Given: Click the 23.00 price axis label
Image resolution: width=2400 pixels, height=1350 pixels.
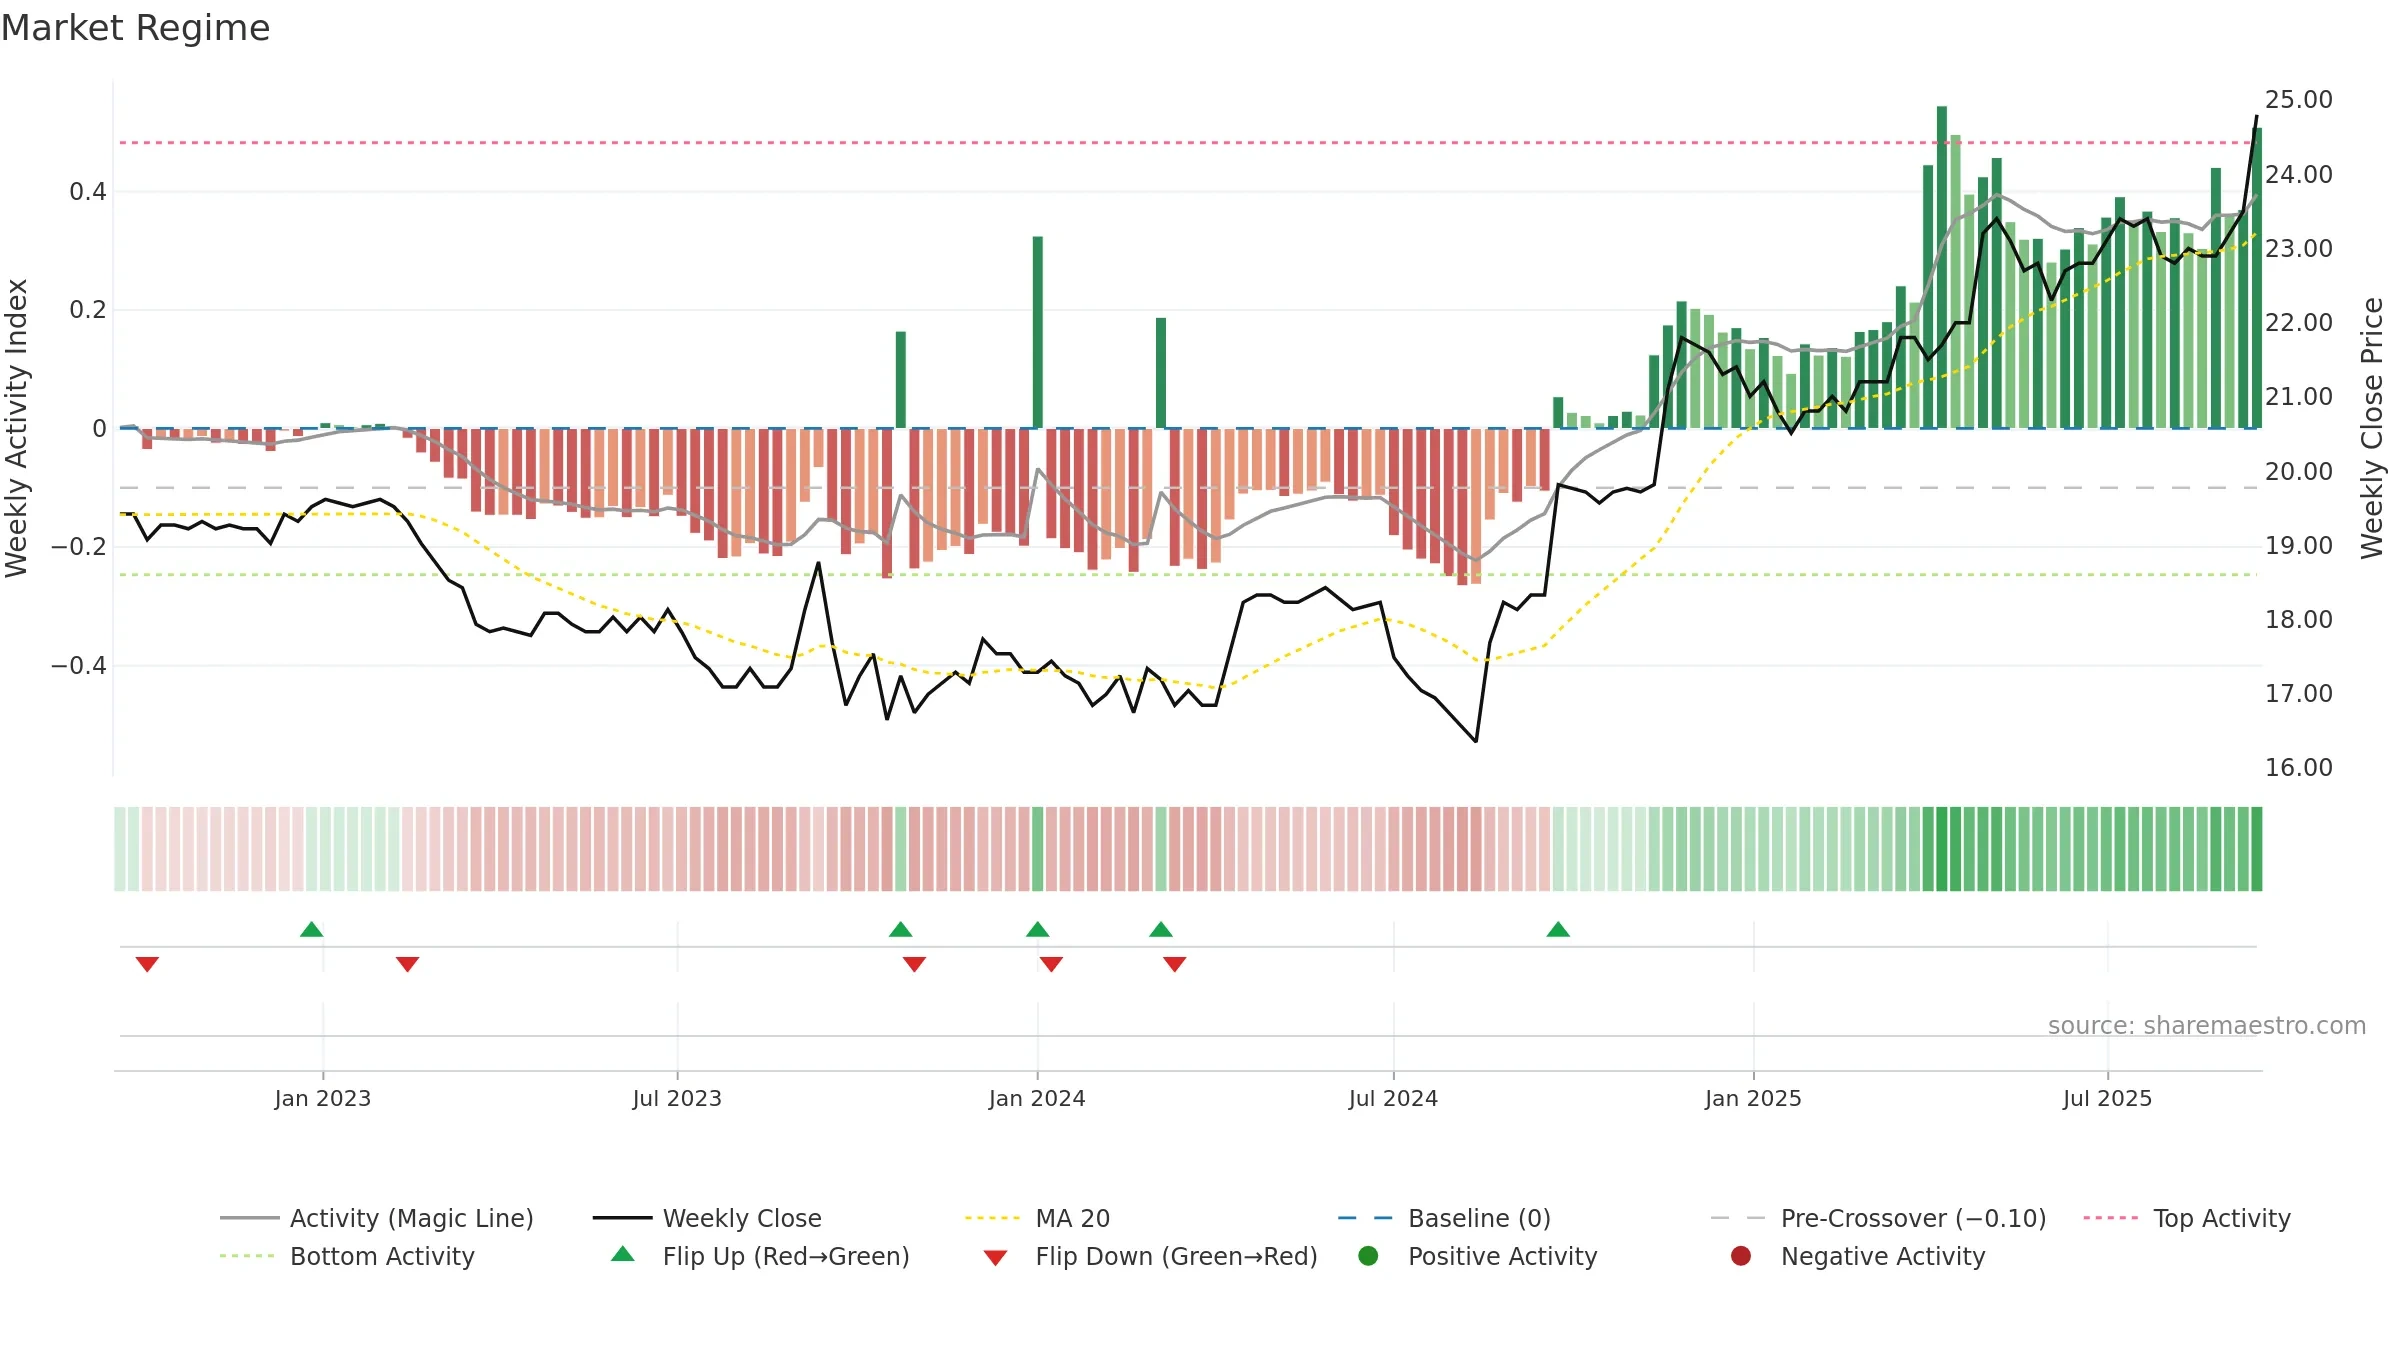Looking at the screenshot, I should tap(2299, 248).
